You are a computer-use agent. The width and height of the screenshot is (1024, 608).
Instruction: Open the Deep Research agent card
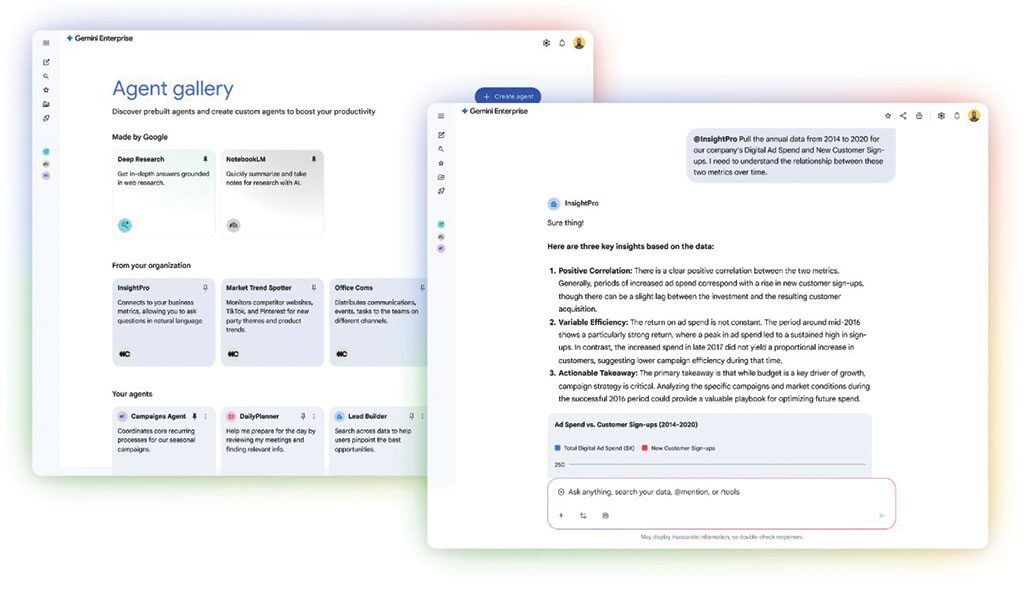(163, 193)
